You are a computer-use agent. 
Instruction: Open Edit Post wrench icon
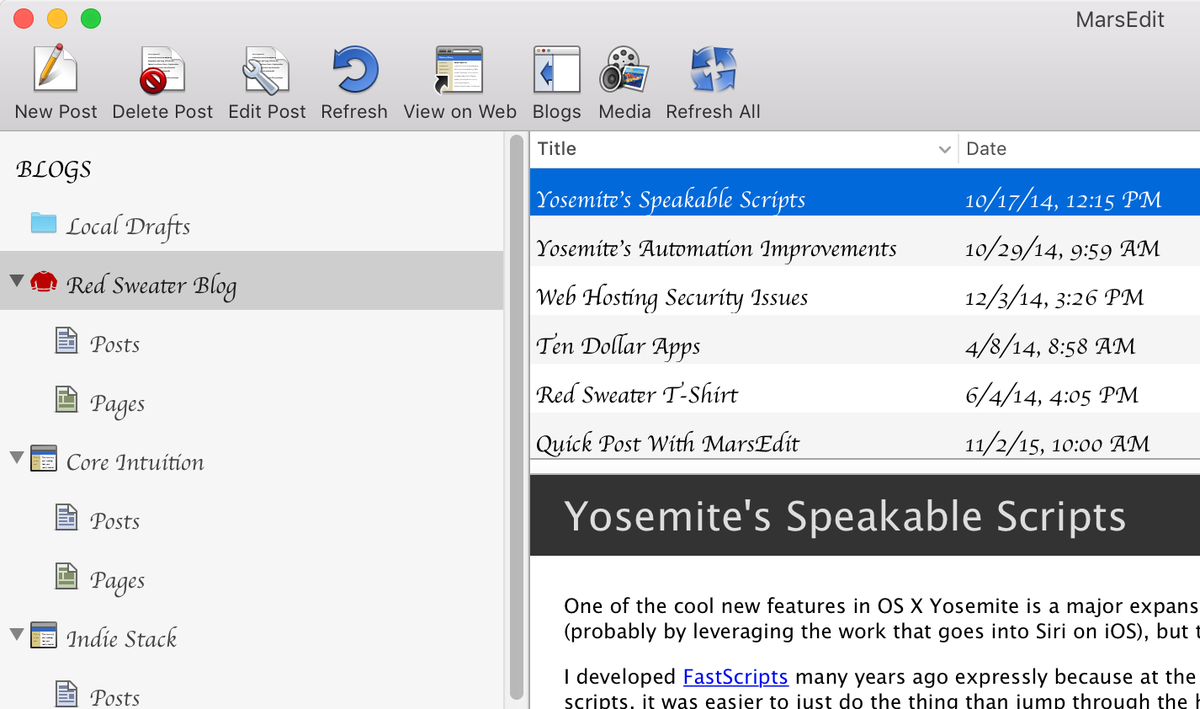click(x=266, y=69)
